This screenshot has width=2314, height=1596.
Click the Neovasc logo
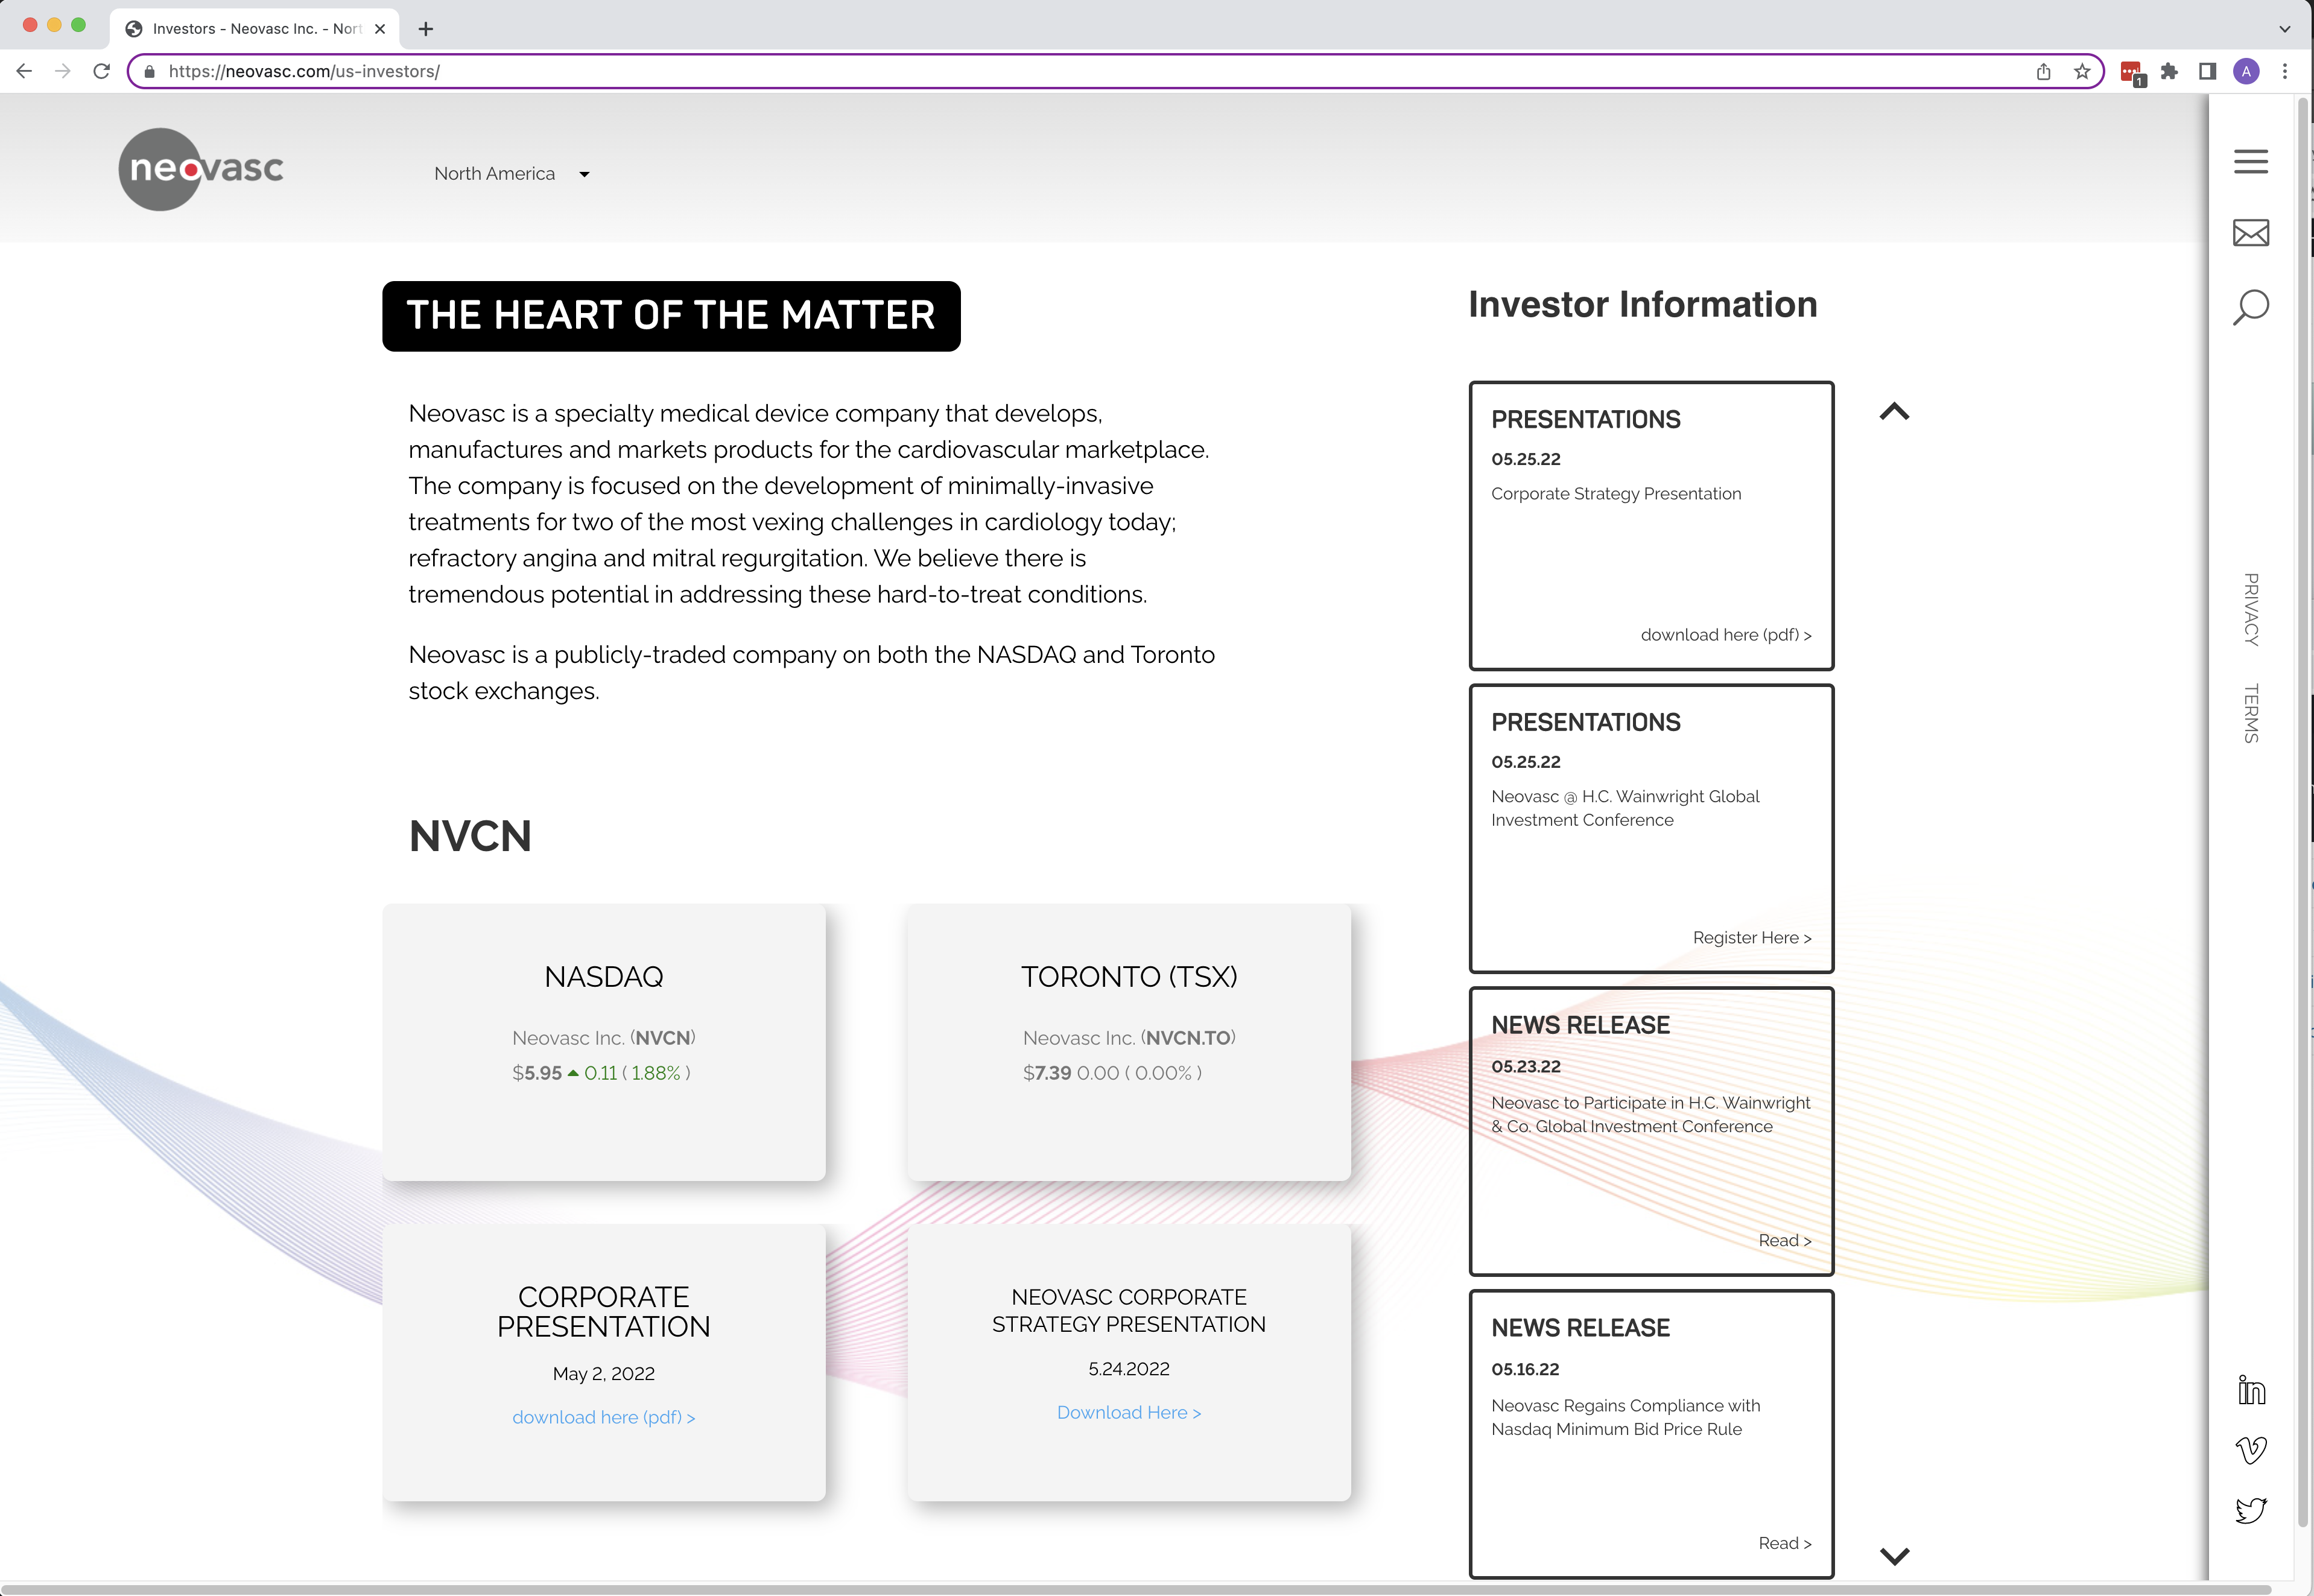[201, 169]
